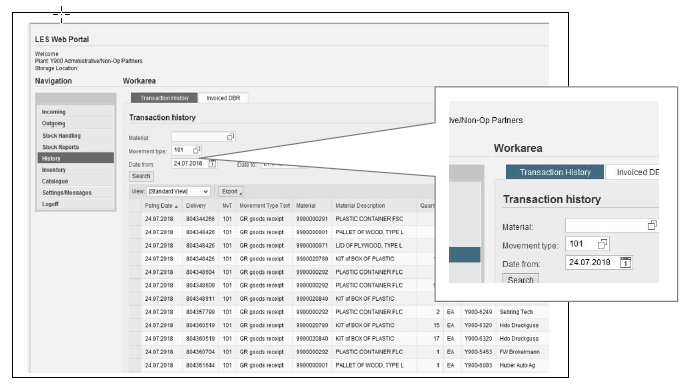Click material cell 9900000071
Screen dimensions: 695x387
tap(312, 246)
